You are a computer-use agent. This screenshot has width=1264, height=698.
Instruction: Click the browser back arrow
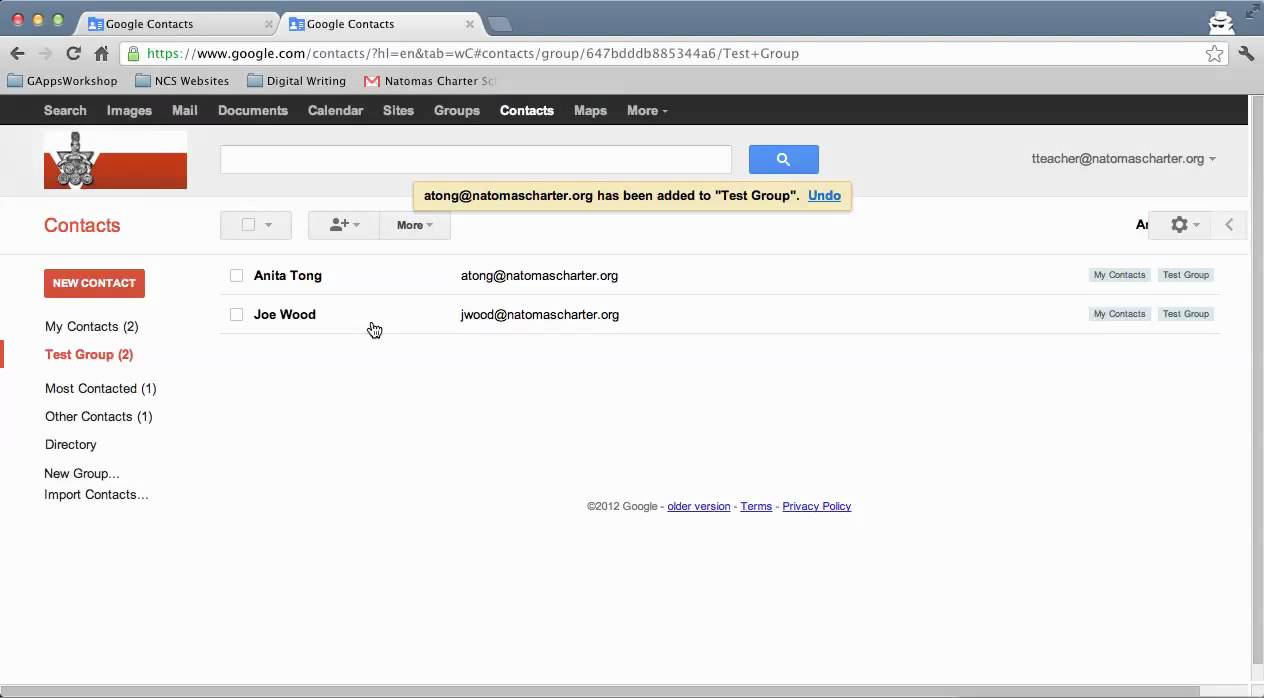pos(17,54)
